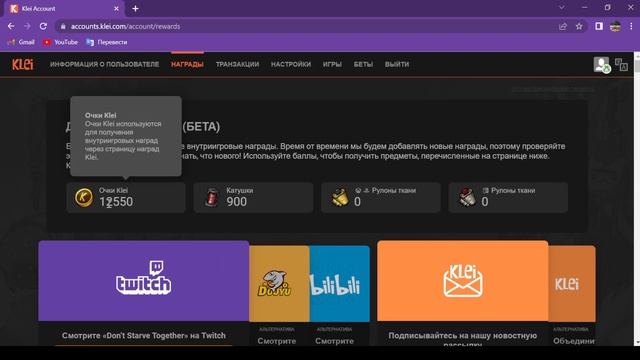Select the Награды tab

[187, 64]
